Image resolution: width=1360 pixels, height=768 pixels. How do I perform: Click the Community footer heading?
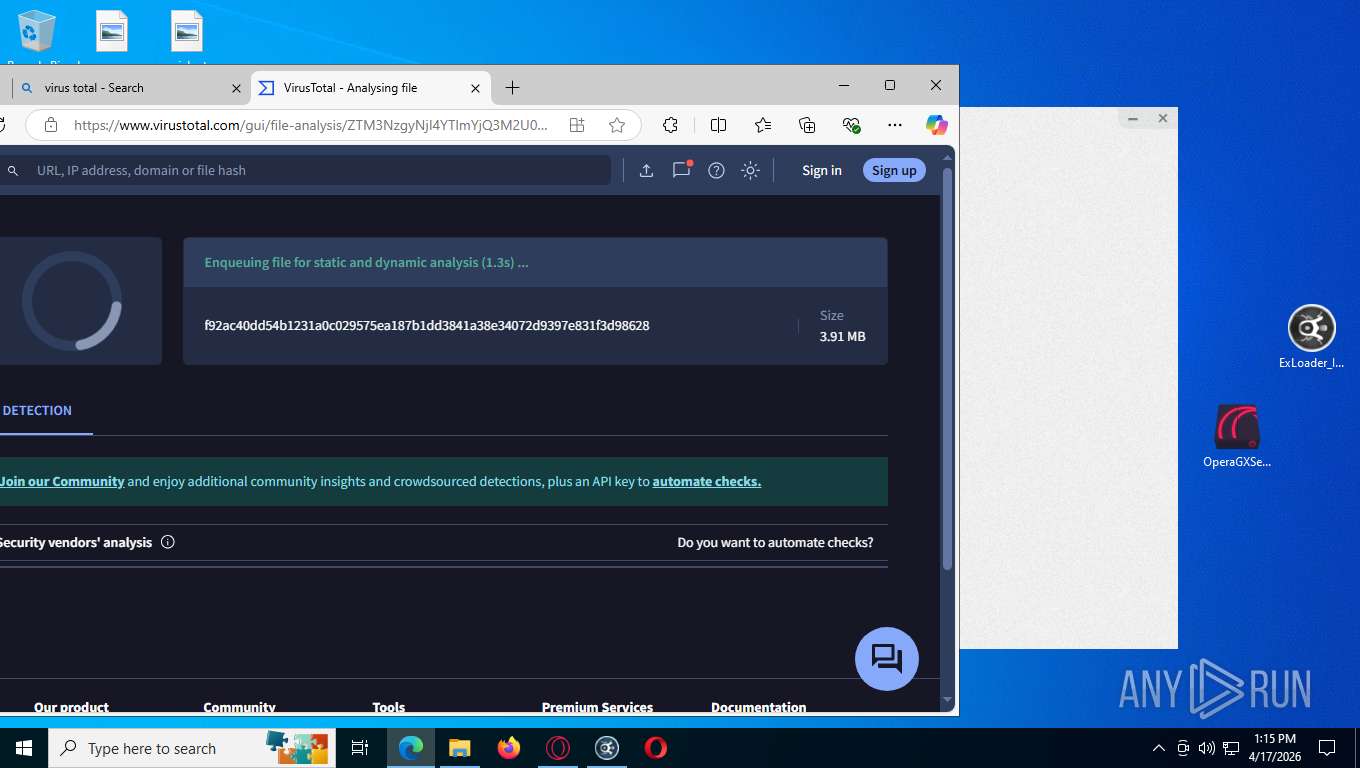pyautogui.click(x=239, y=706)
